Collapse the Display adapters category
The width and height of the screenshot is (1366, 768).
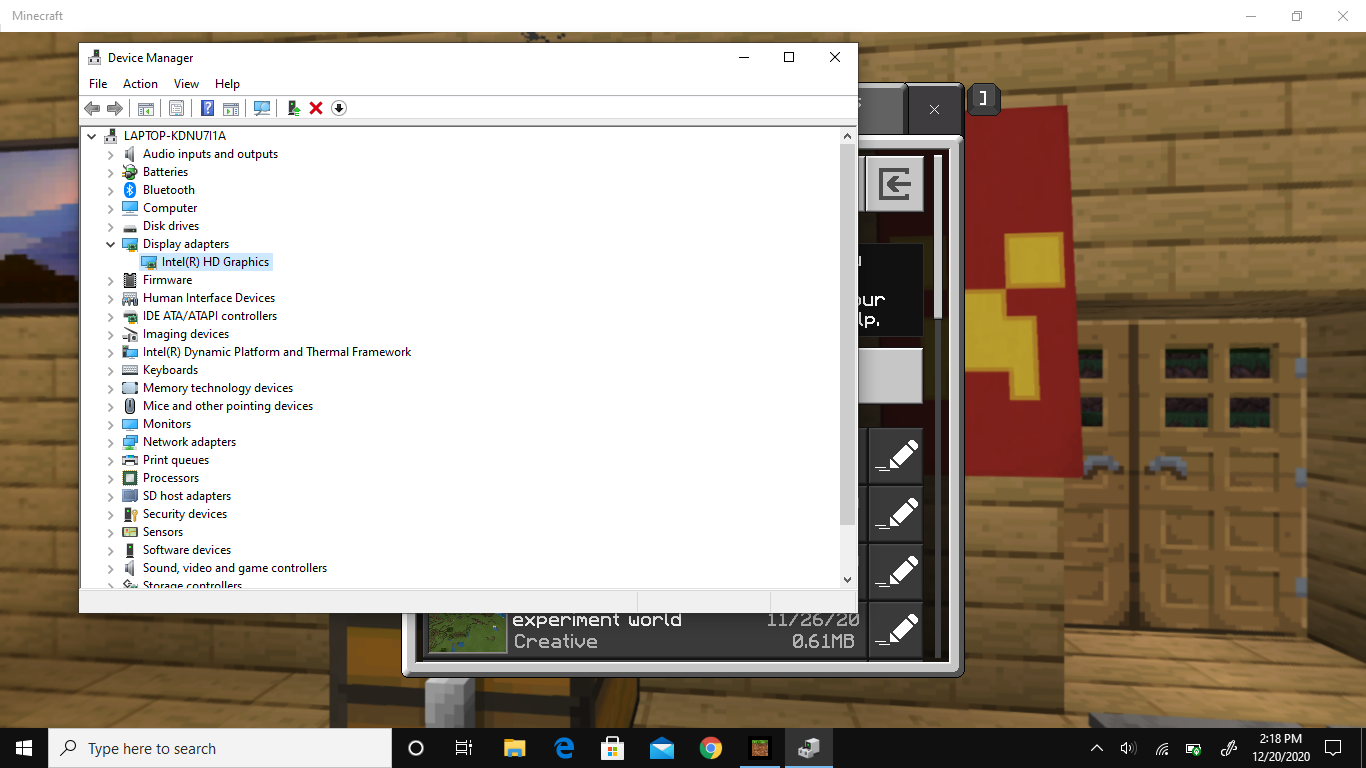(111, 244)
